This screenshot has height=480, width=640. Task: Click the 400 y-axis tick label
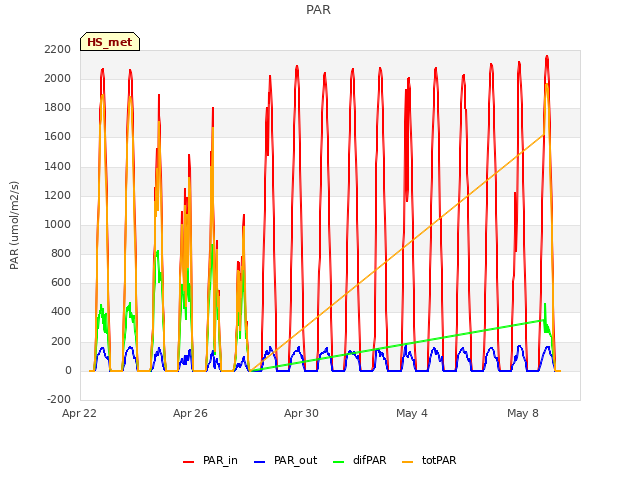(x=61, y=312)
